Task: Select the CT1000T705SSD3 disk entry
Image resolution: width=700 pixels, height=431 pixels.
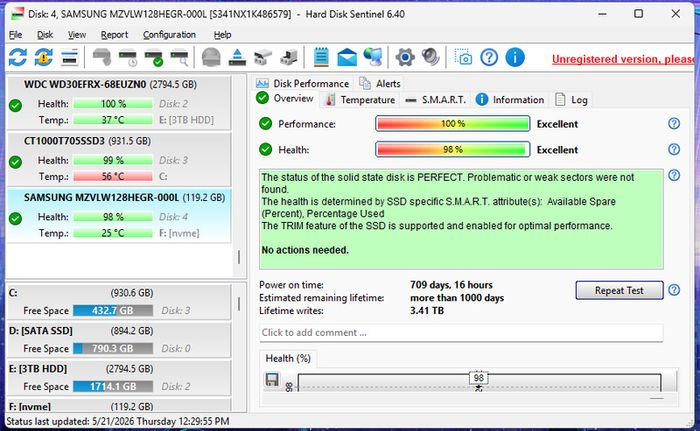Action: tap(119, 159)
